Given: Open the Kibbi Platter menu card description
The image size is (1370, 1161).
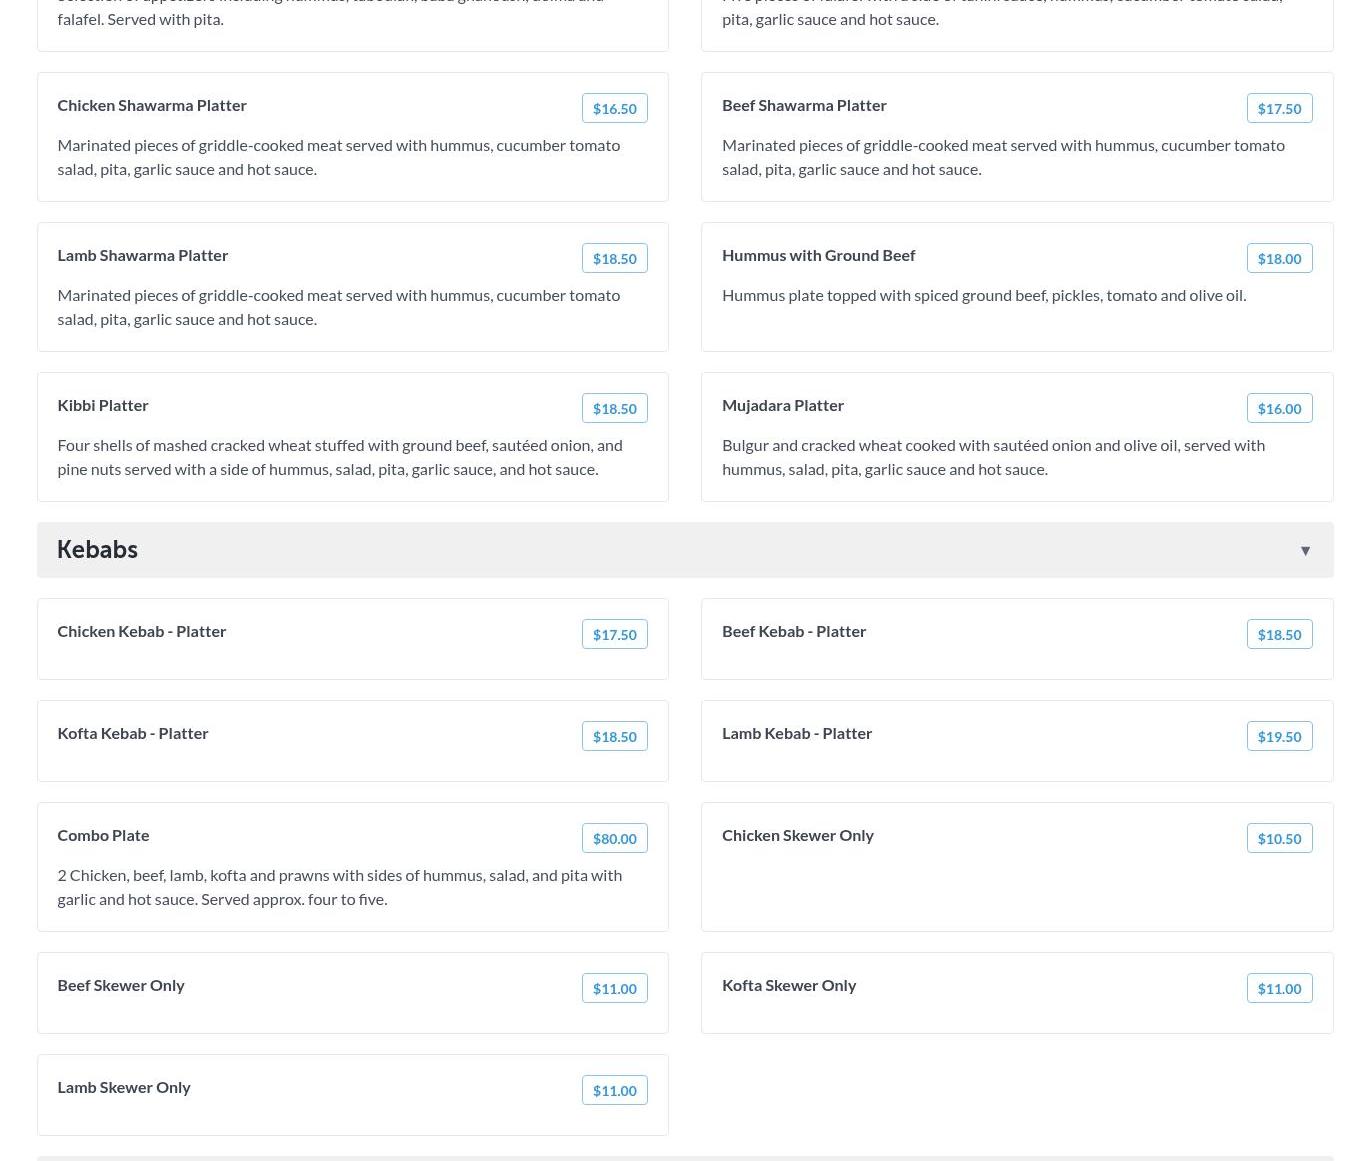Looking at the screenshot, I should point(340,457).
